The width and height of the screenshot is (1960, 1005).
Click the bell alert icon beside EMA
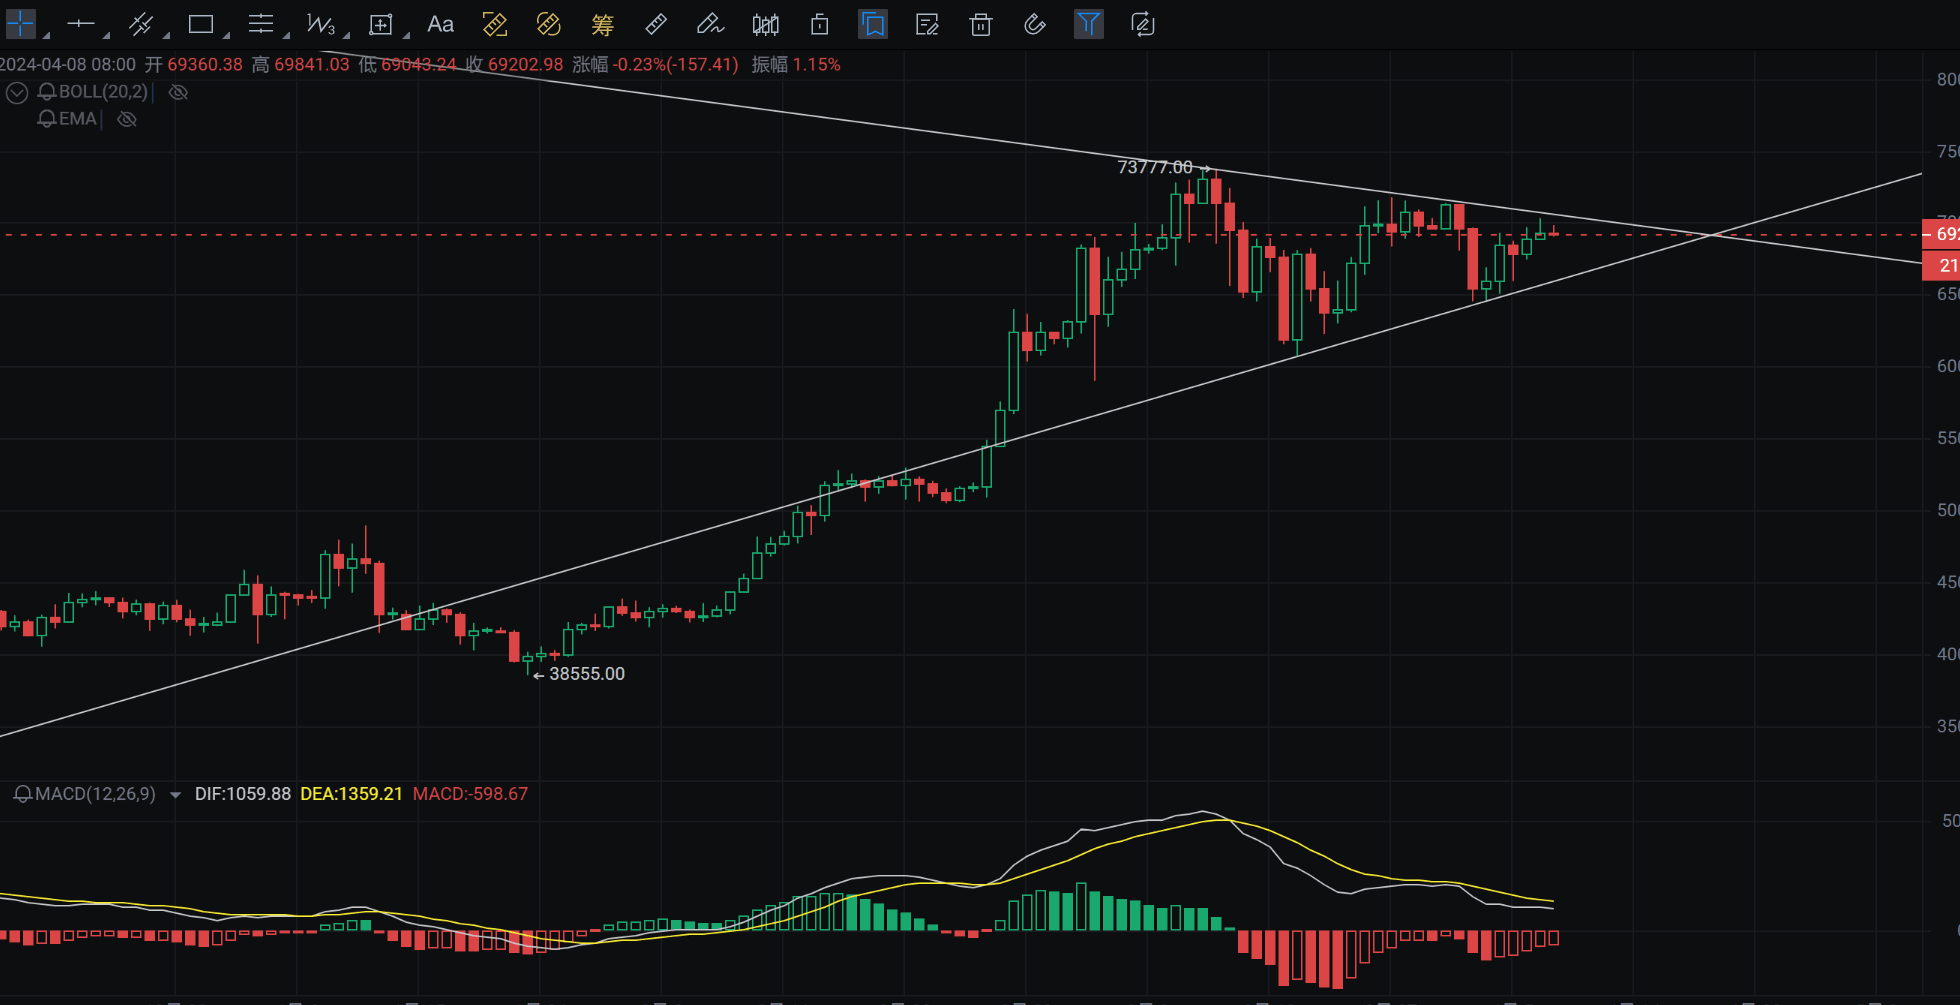(x=46, y=119)
